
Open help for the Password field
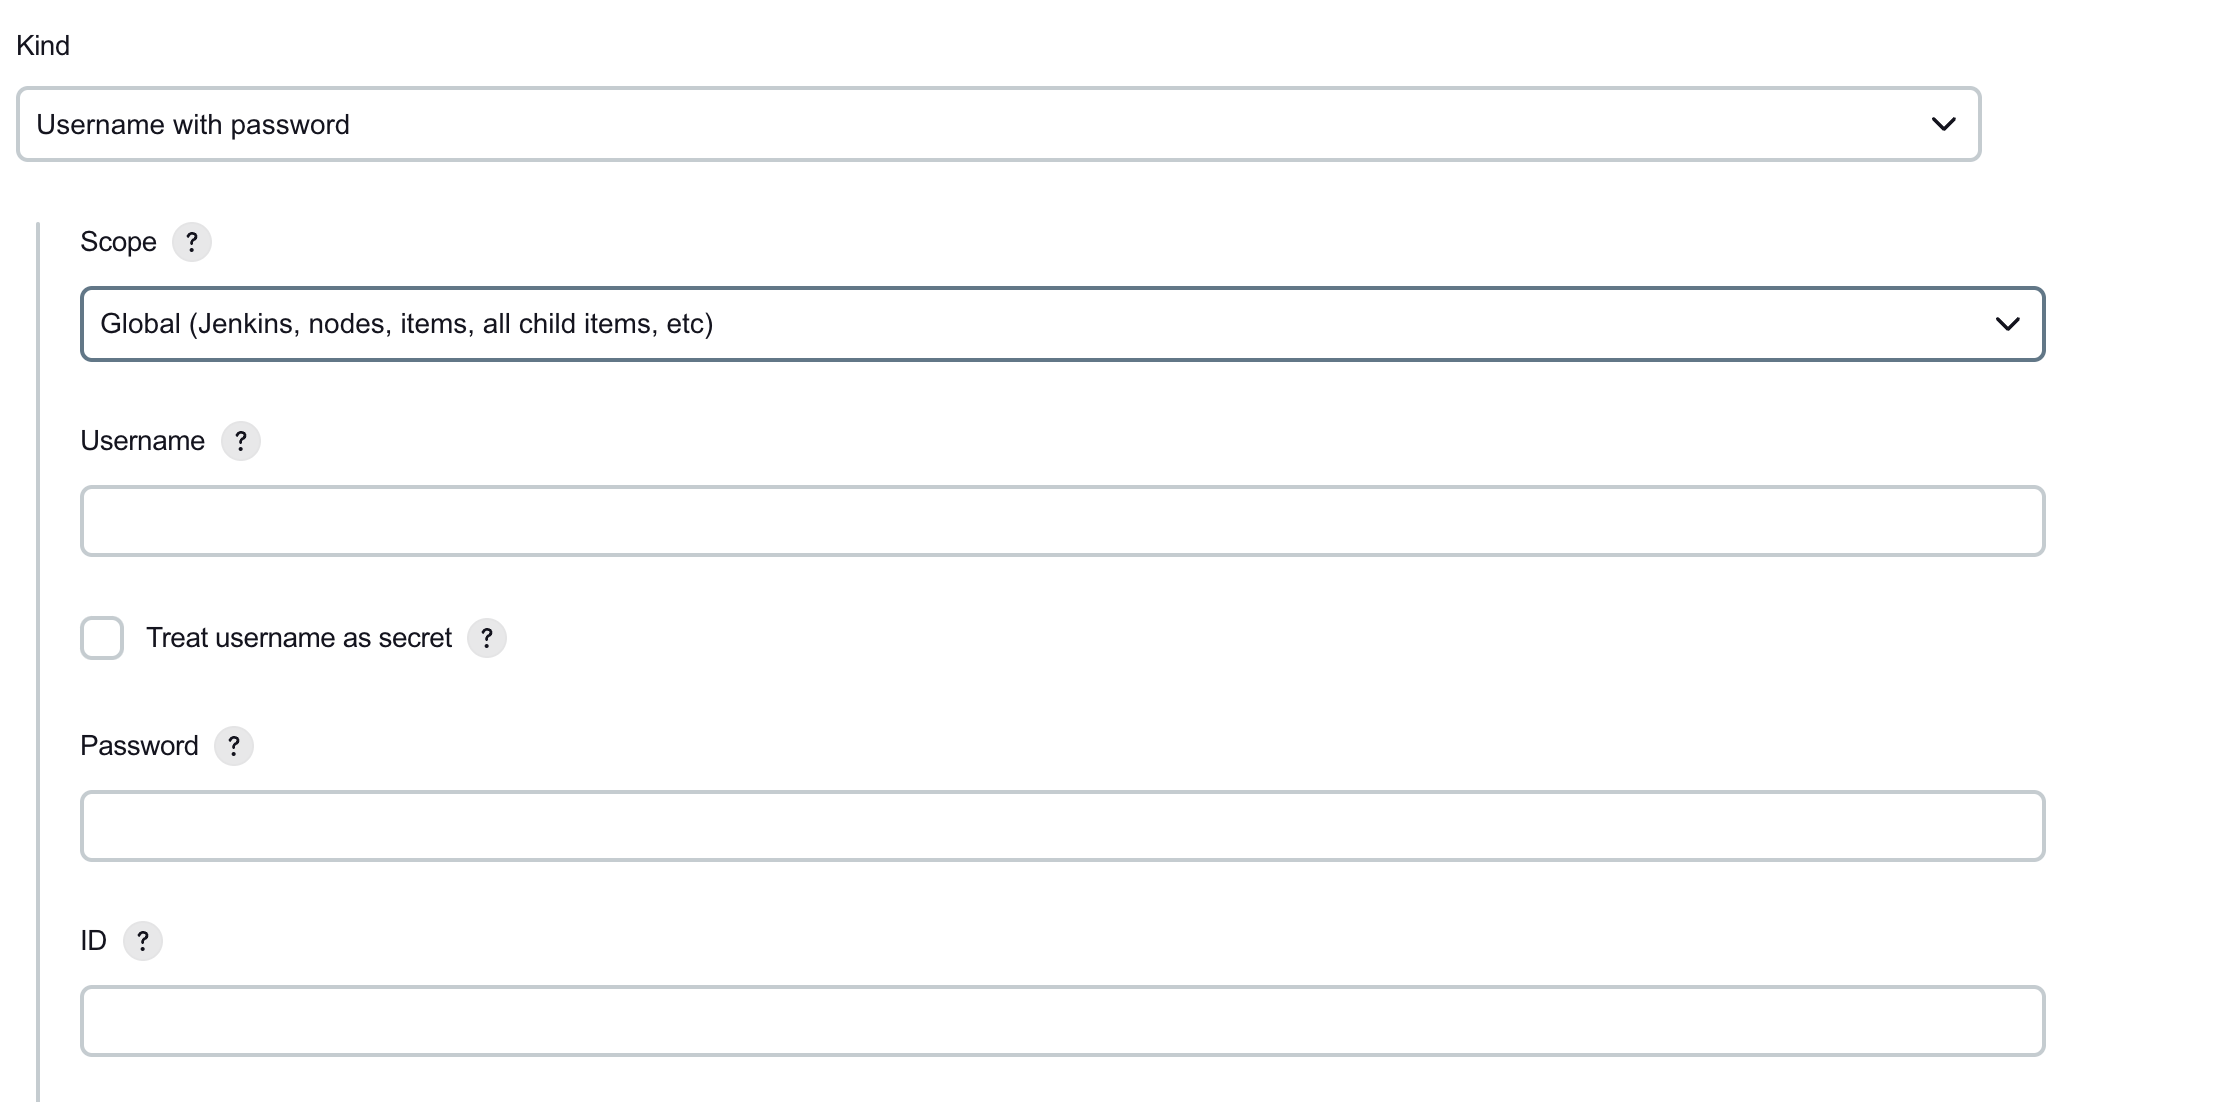(234, 746)
